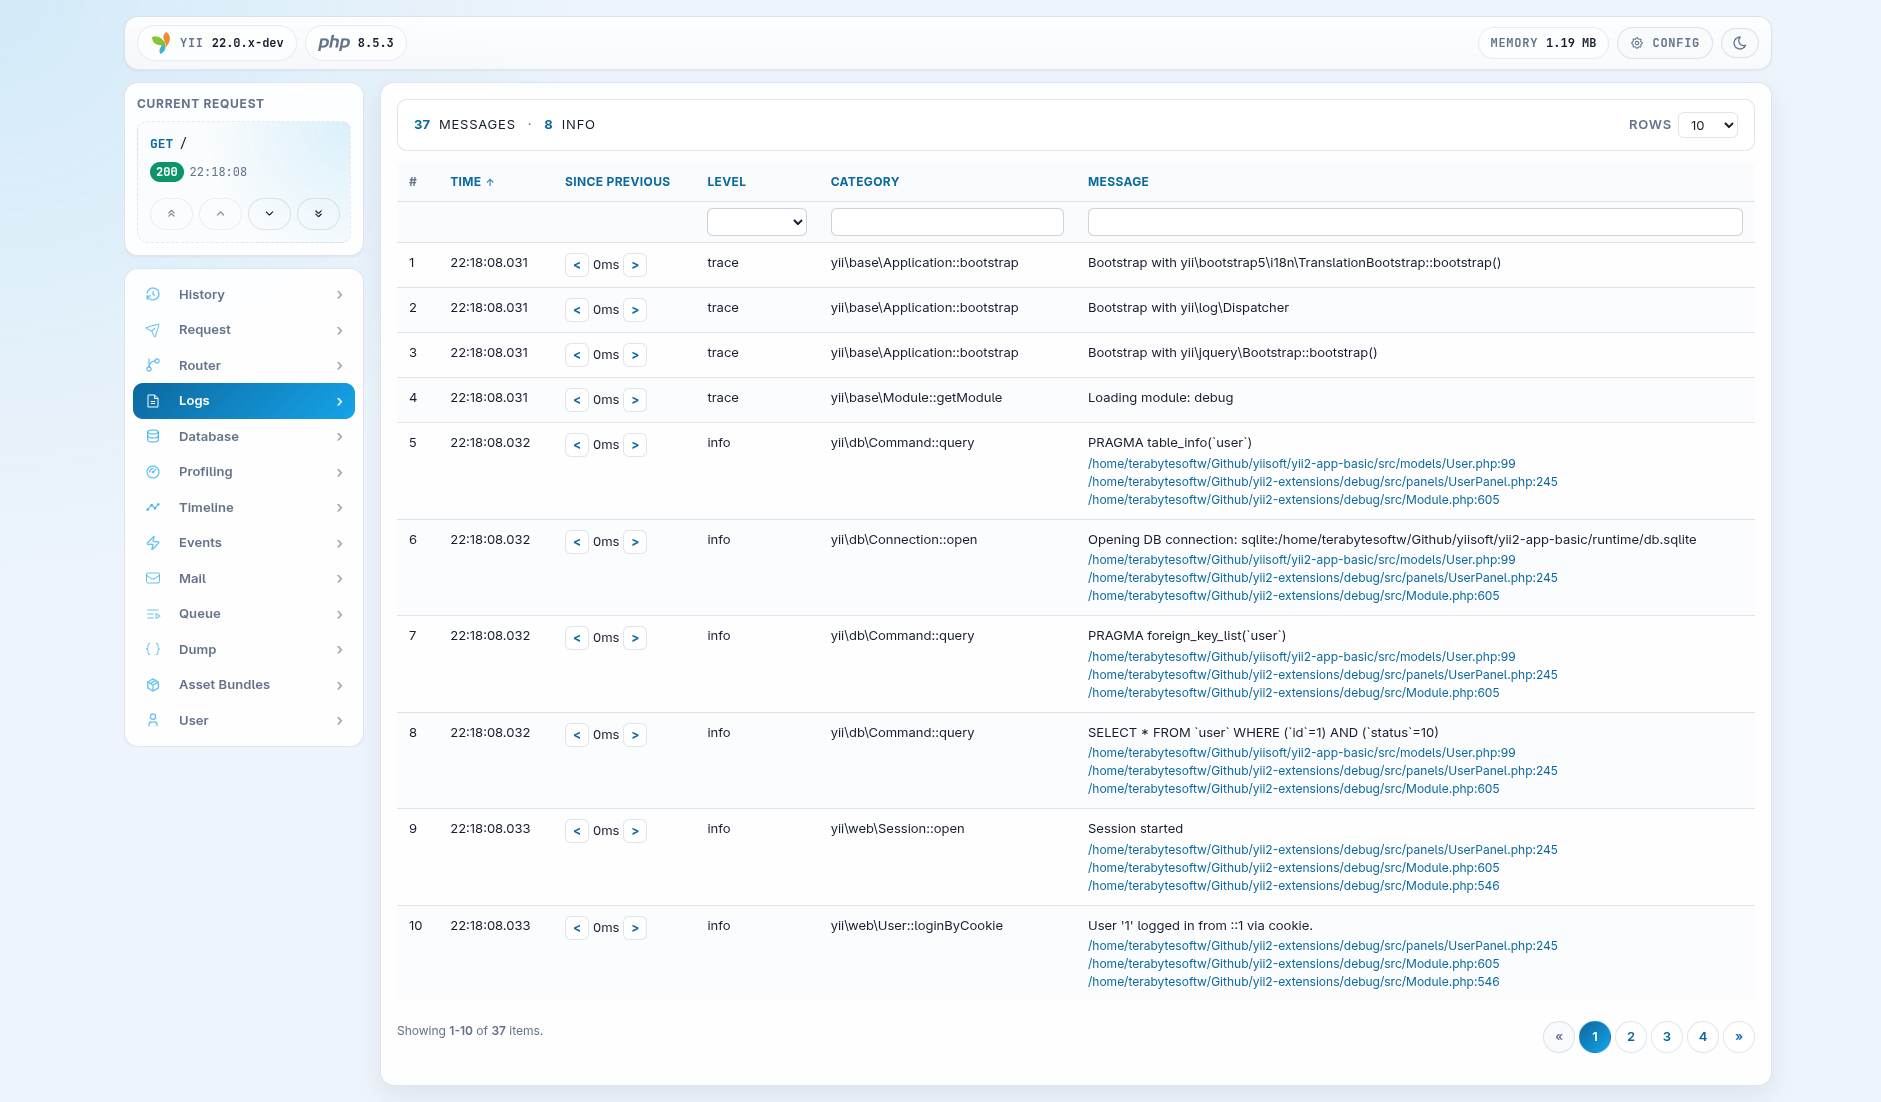Click the History clock icon
This screenshot has width=1881, height=1102.
tap(153, 294)
